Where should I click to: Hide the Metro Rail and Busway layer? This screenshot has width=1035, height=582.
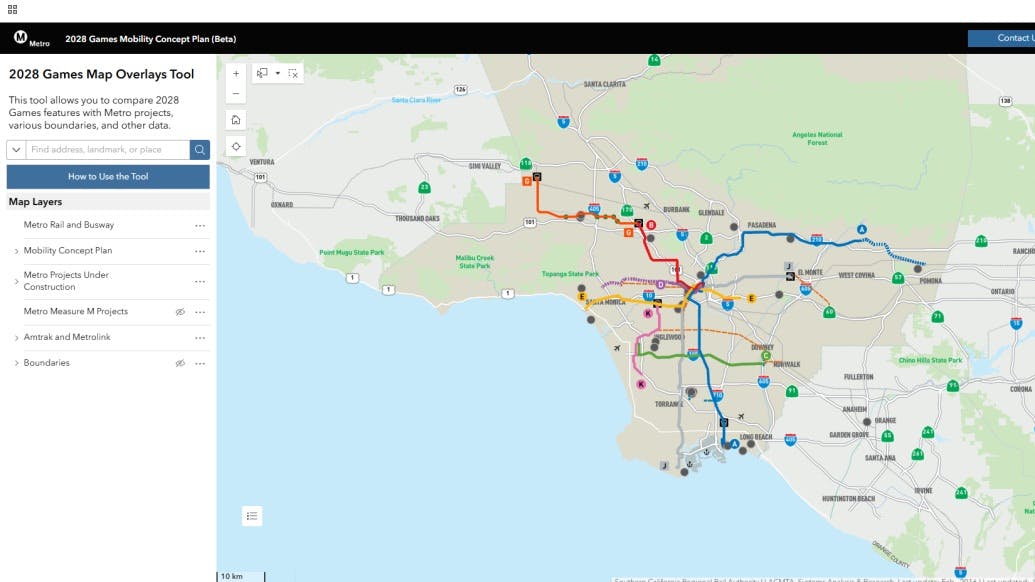point(180,224)
